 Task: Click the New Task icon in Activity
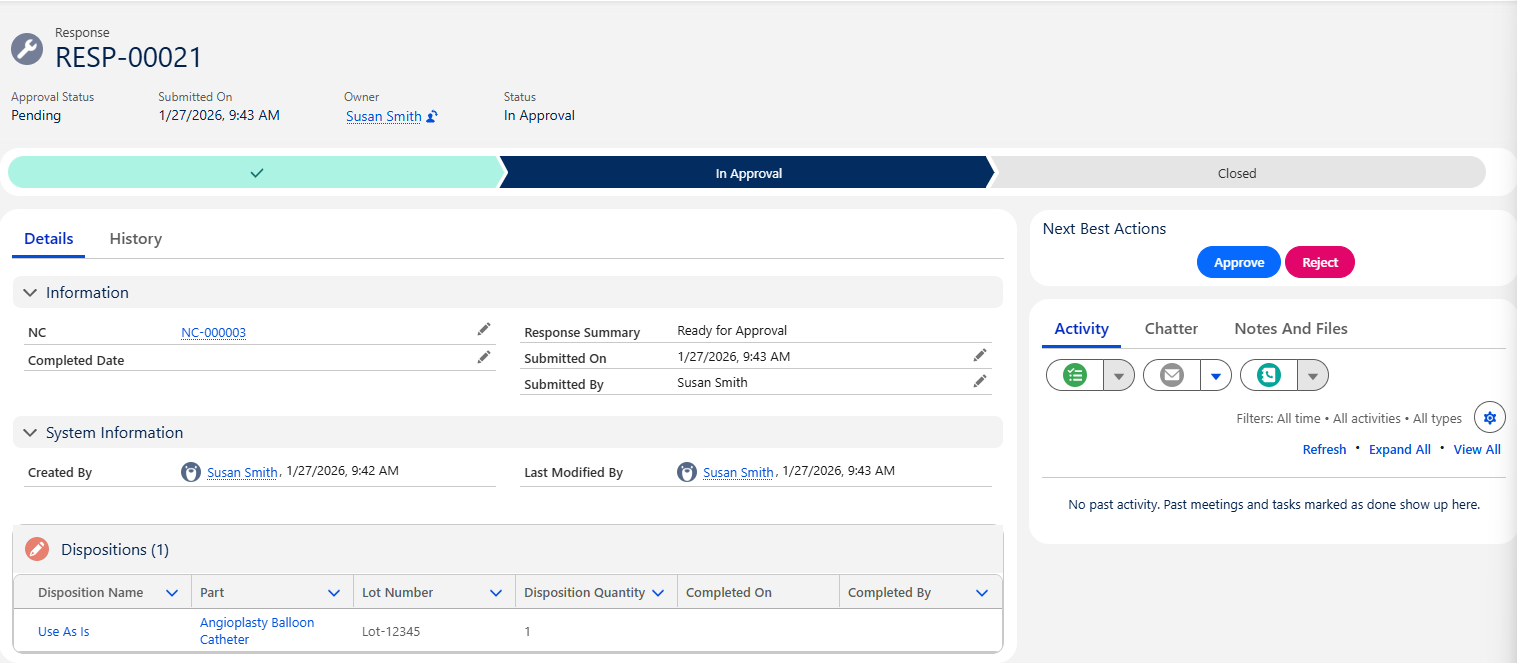pos(1075,375)
